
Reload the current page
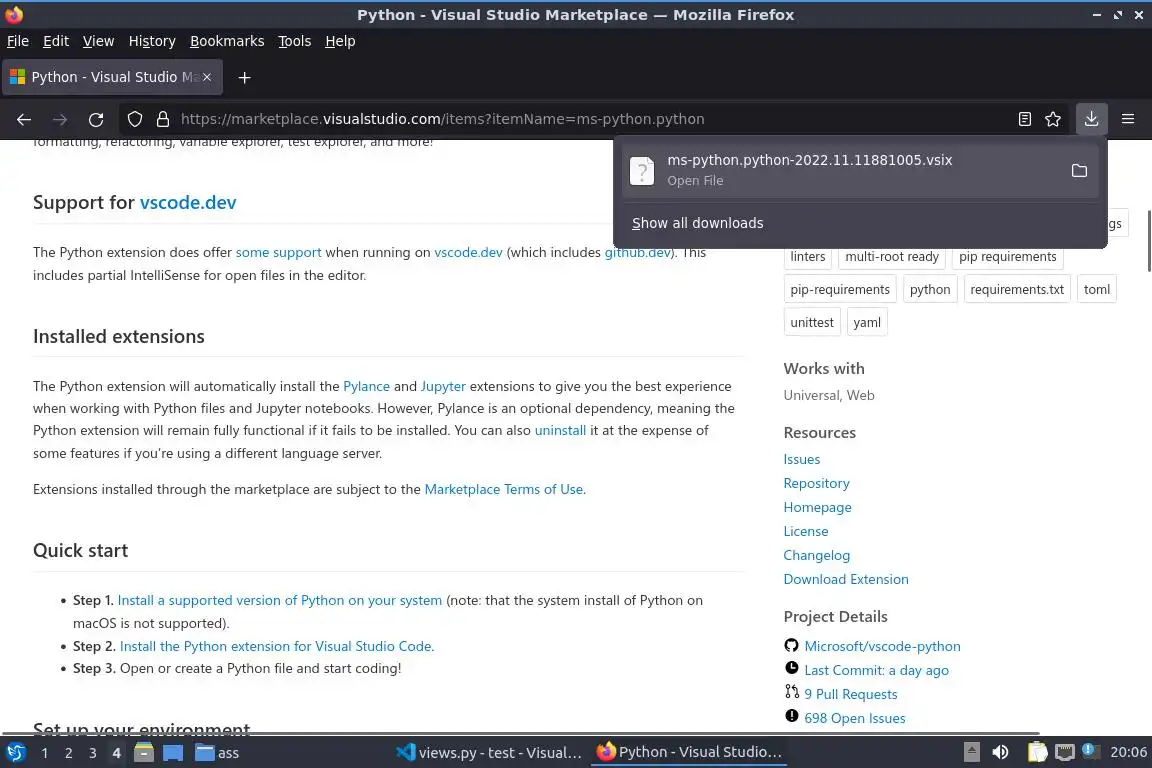tap(96, 119)
